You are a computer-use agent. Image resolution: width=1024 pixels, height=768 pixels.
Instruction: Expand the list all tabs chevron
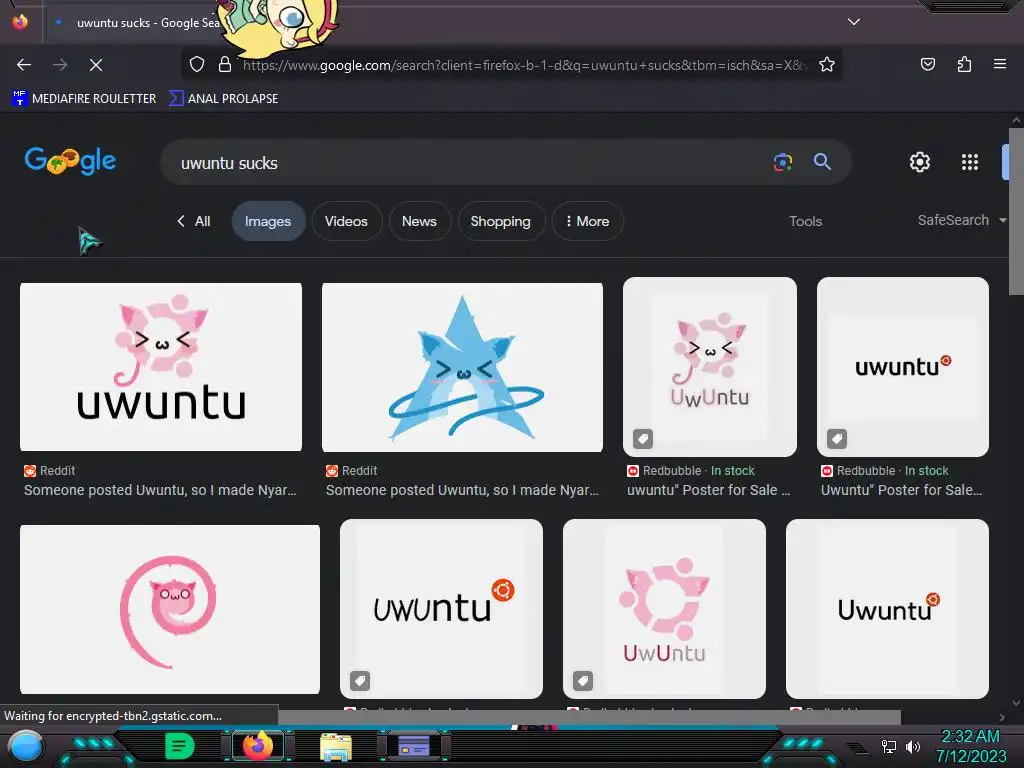tap(854, 22)
